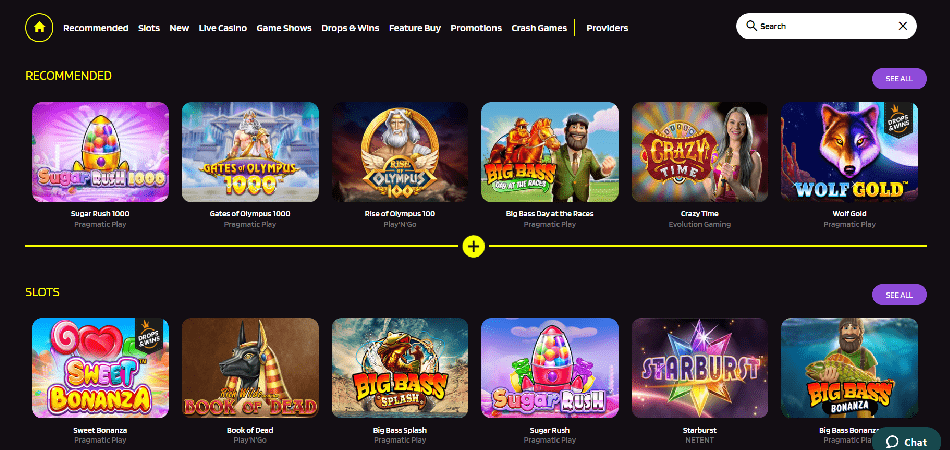This screenshot has width=950, height=450.
Task: Expand Recommended with the yellow plus
Action: point(474,246)
